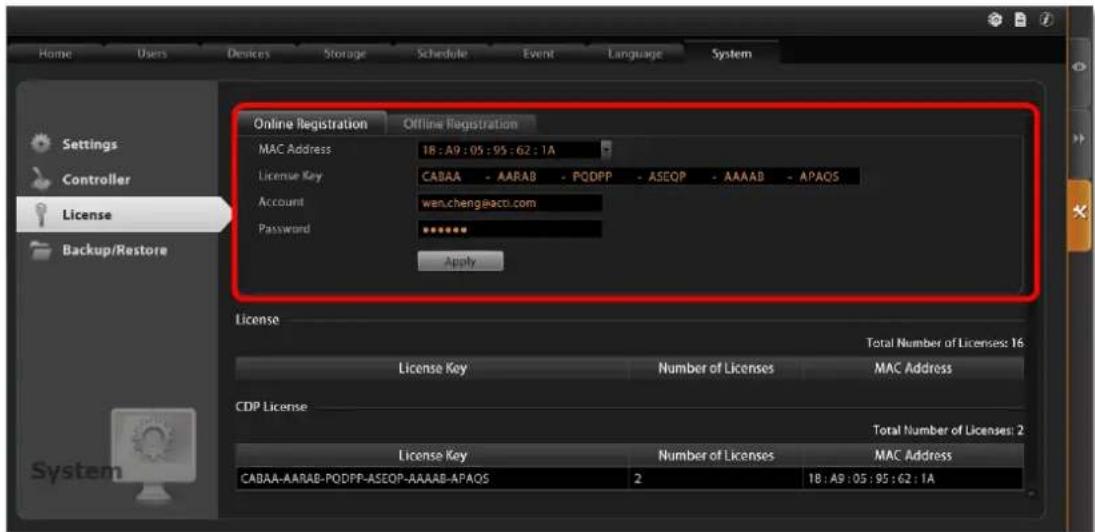This screenshot has height=532, width=1095.
Task: Open the Storage tab
Action: 345,54
